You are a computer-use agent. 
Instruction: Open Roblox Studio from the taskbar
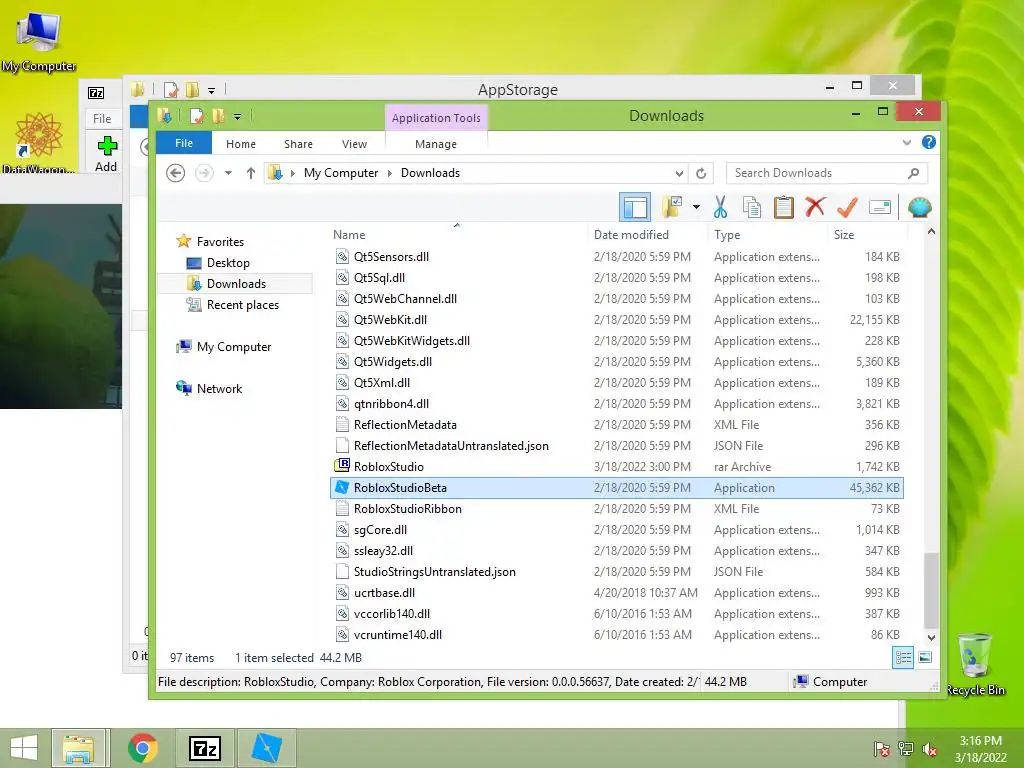[x=266, y=748]
